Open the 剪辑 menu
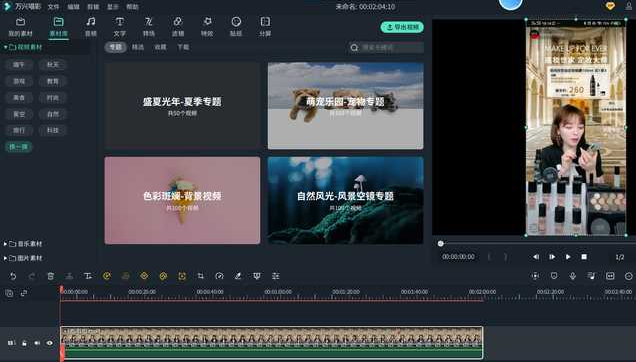Viewport: 636px width, 362px height. [93, 7]
